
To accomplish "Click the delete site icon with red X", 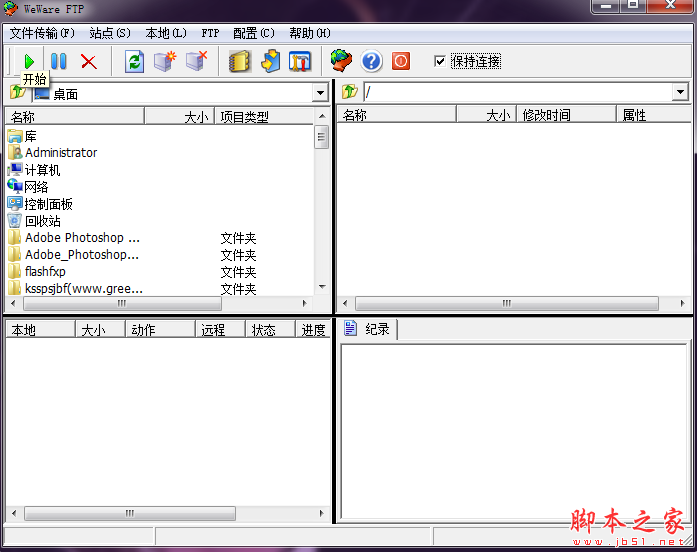I will [x=197, y=61].
